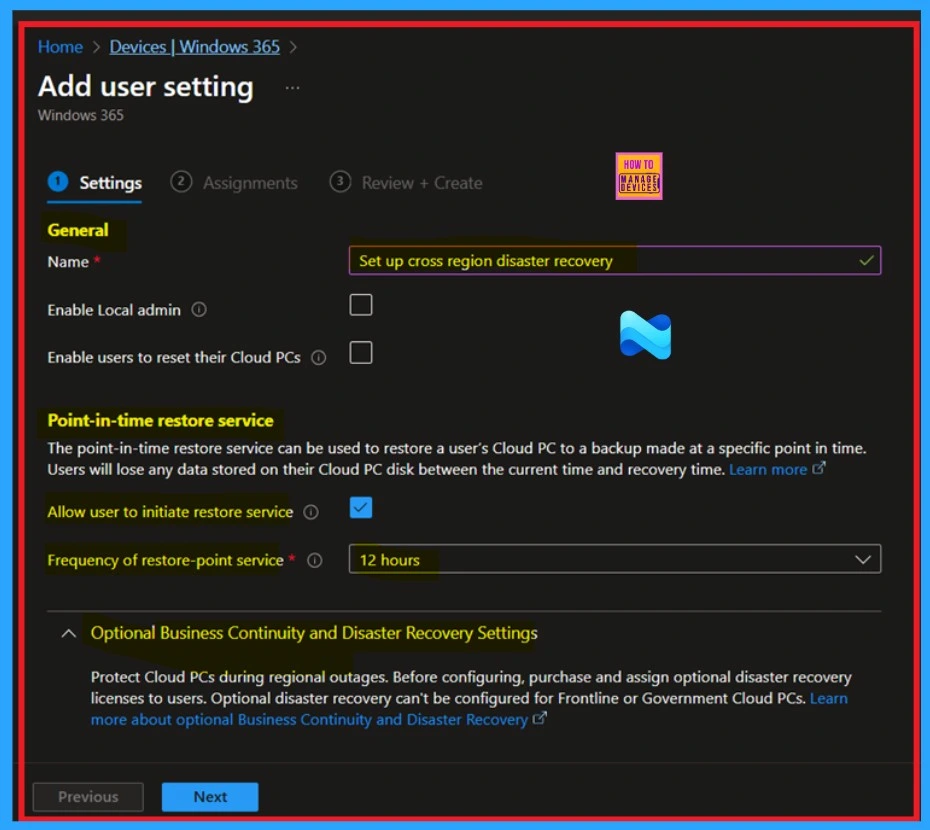Show info for Allow user to initiate restore
The height and width of the screenshot is (830, 930).
coord(311,512)
